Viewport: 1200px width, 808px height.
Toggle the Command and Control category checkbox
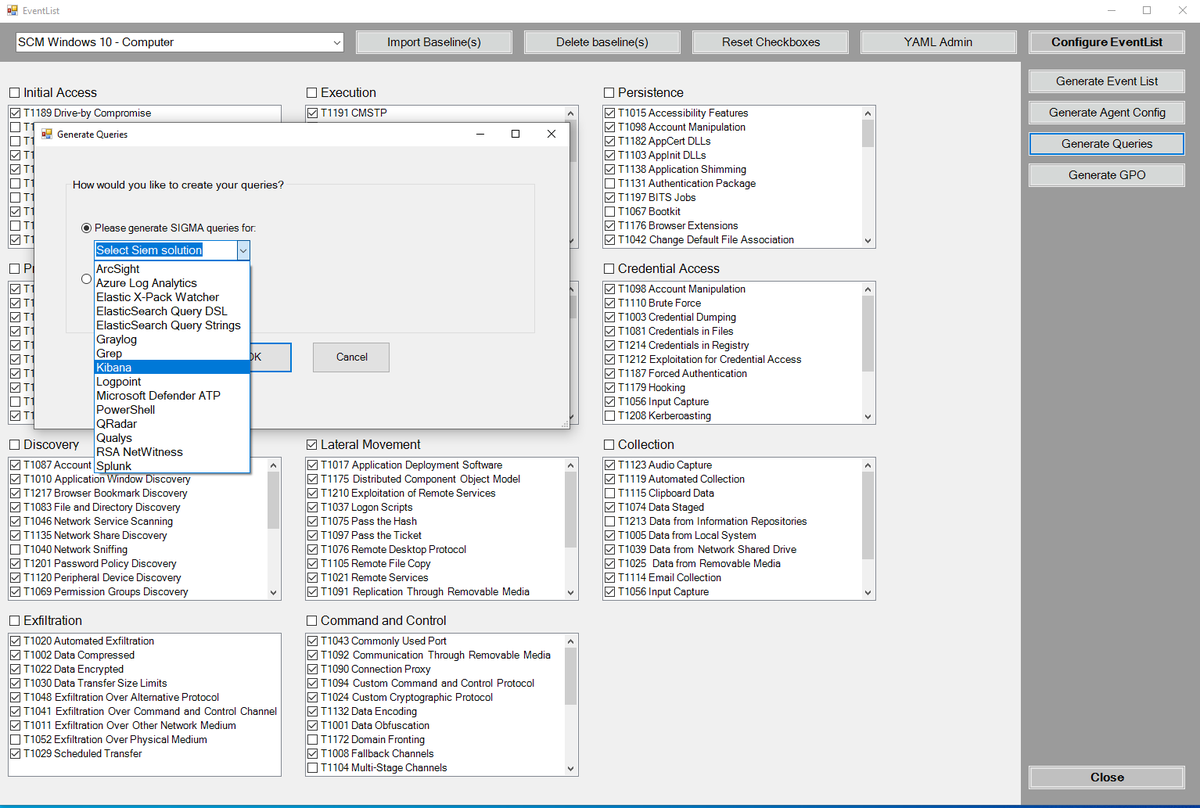pyautogui.click(x=312, y=620)
